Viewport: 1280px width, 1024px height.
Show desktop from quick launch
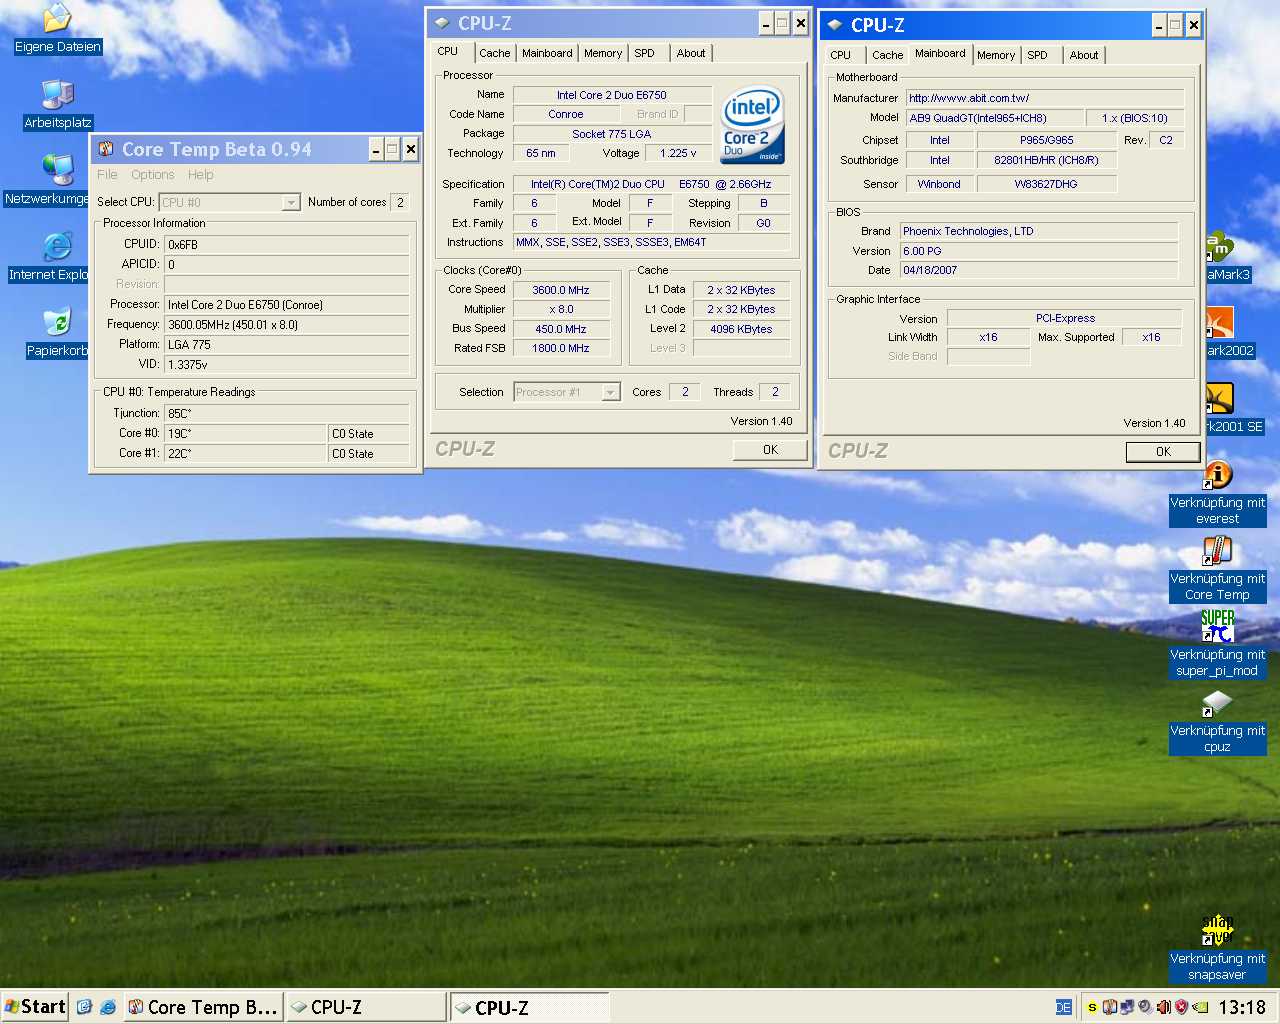click(x=85, y=1007)
